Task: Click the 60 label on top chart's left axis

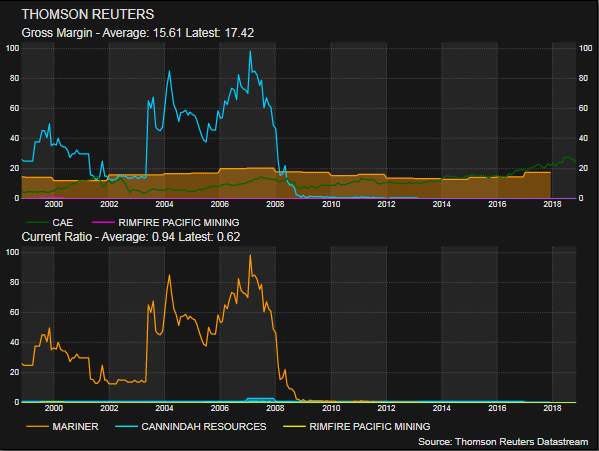Action: pos(14,108)
